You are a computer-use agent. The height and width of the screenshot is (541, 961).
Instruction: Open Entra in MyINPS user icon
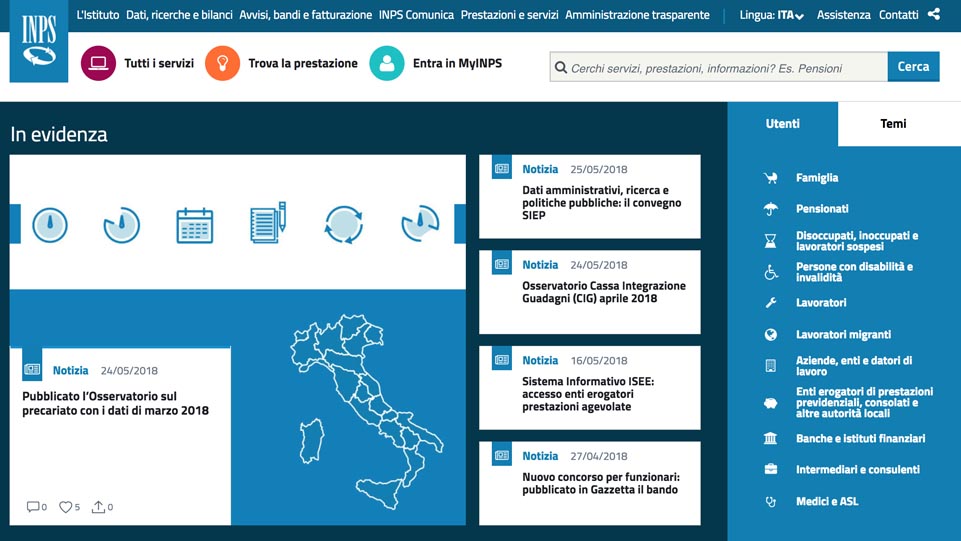(386, 63)
